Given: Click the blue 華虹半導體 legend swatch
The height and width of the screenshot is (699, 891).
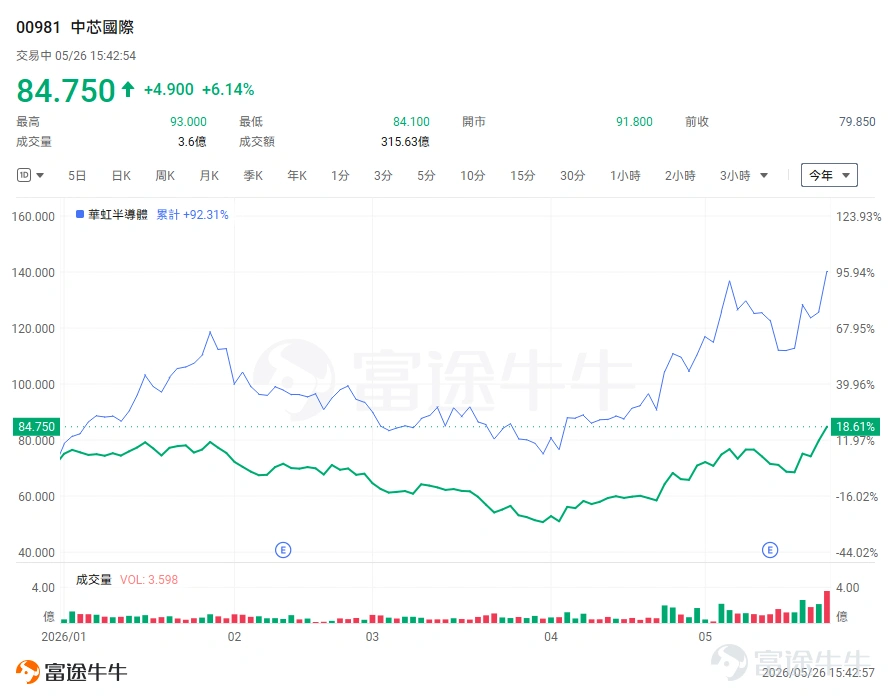Looking at the screenshot, I should [80, 214].
